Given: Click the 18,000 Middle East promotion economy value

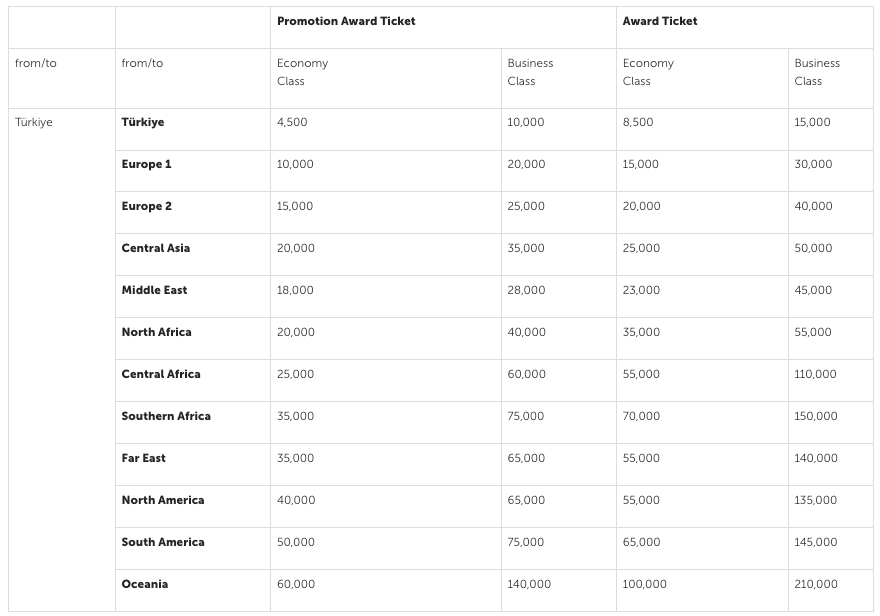Looking at the screenshot, I should (295, 290).
